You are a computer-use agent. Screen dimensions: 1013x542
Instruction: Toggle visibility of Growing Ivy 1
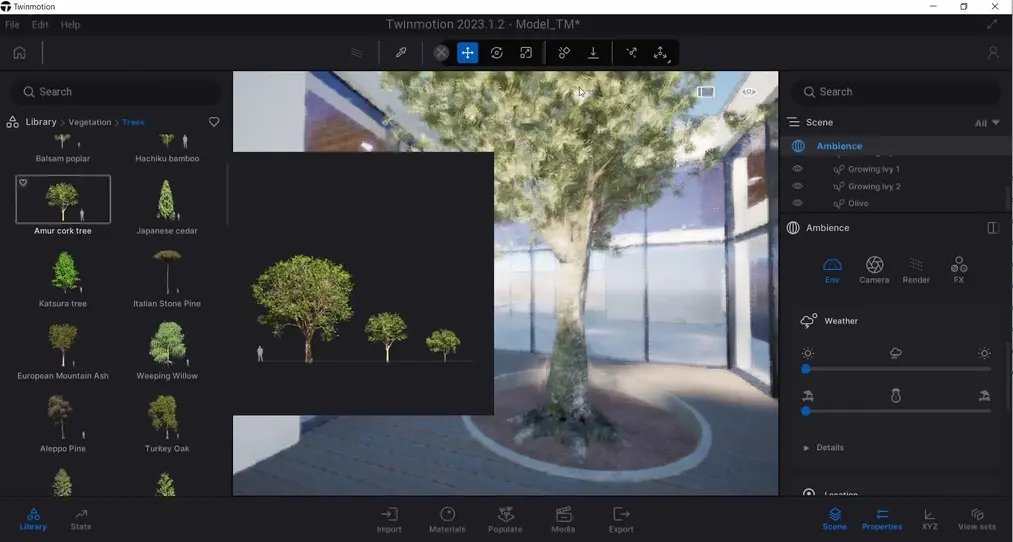[797, 169]
